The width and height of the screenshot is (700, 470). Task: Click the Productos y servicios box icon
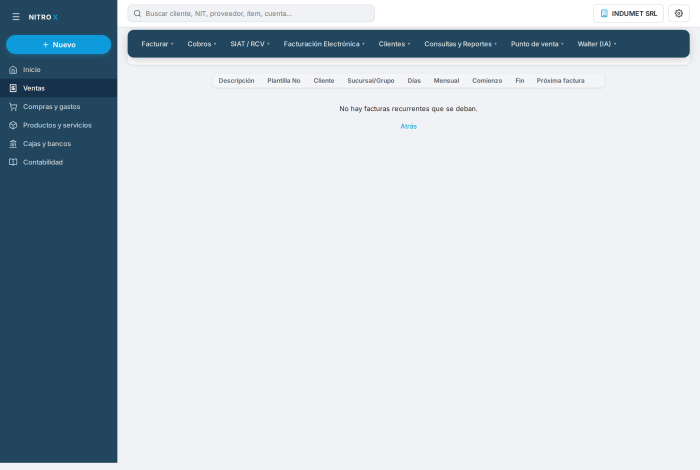tap(13, 125)
